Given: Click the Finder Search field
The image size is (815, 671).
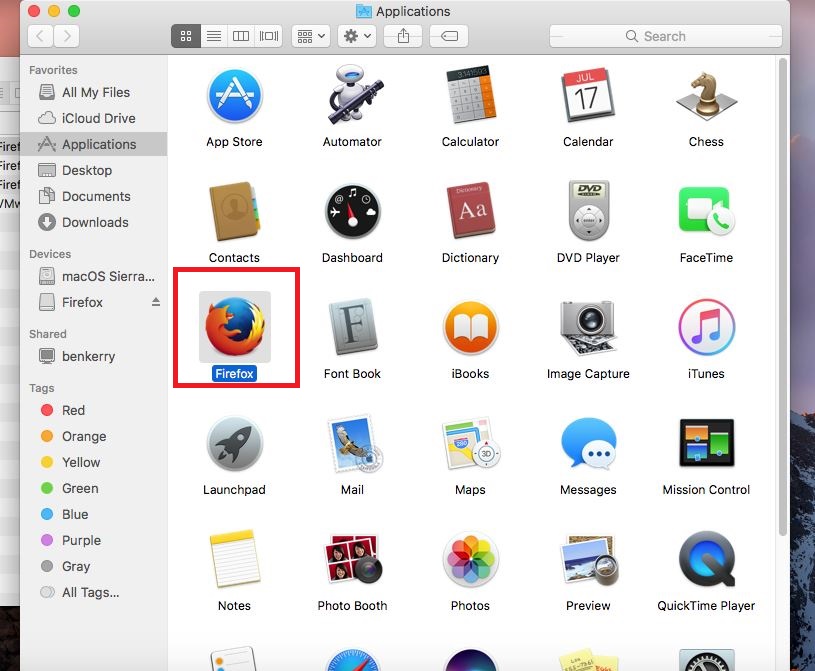Looking at the screenshot, I should 666,36.
